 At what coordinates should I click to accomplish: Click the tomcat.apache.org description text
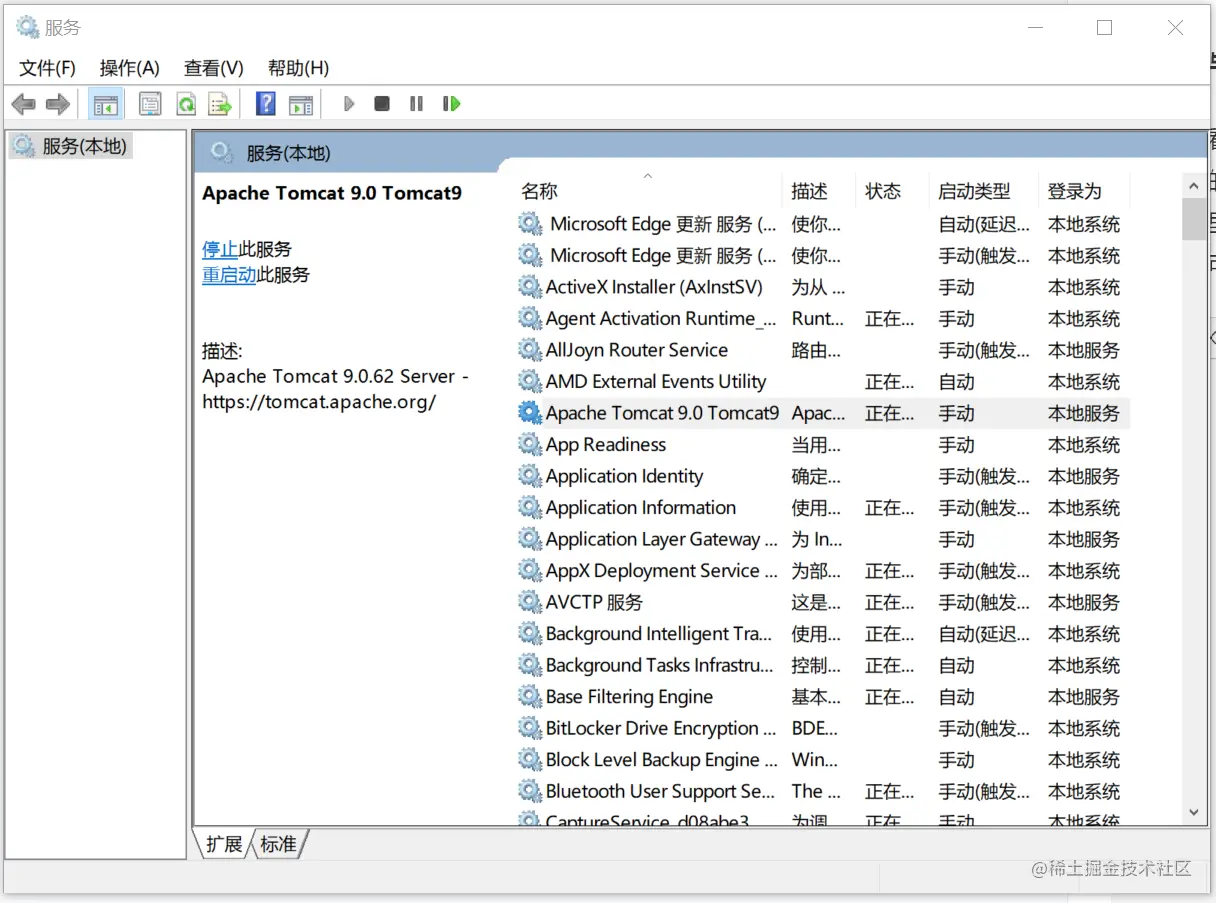[x=319, y=402]
